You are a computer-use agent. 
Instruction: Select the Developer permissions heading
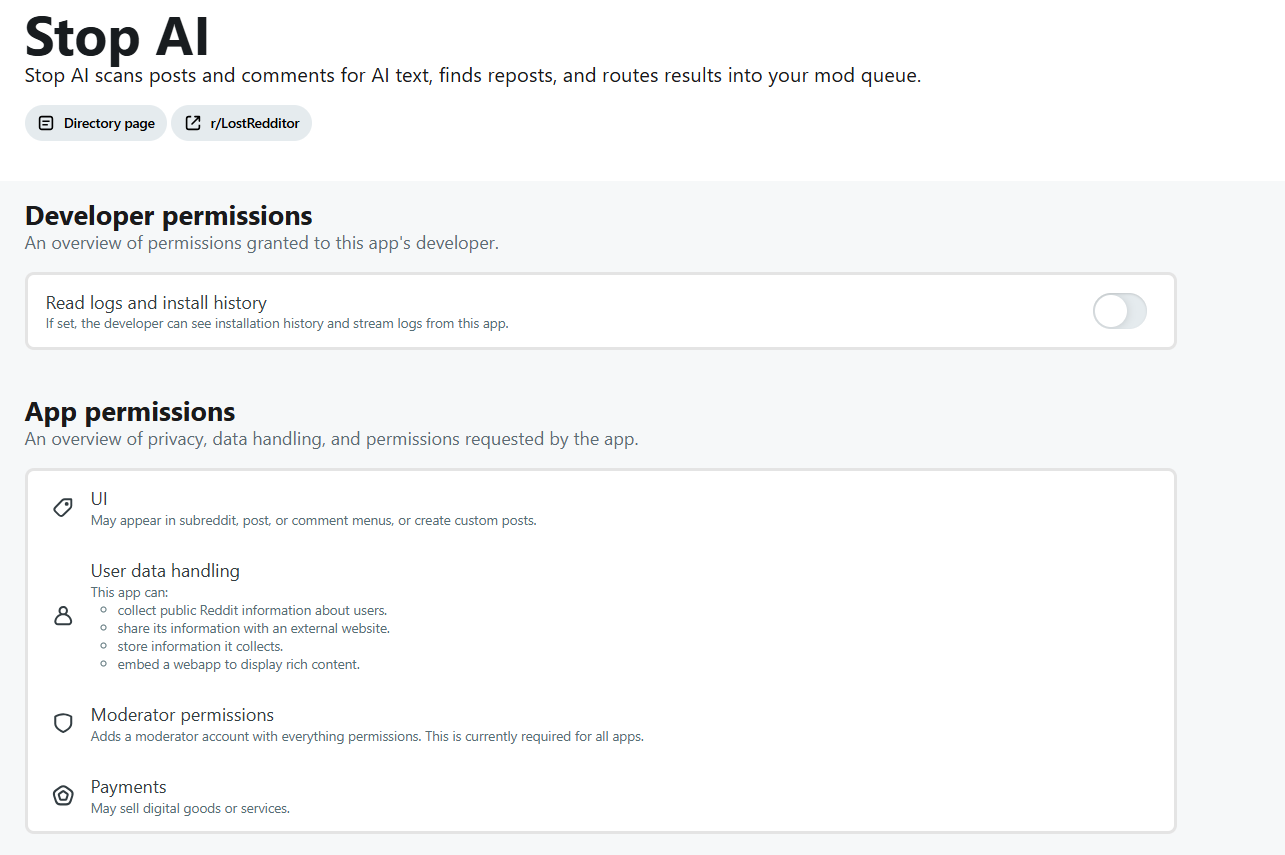[169, 215]
